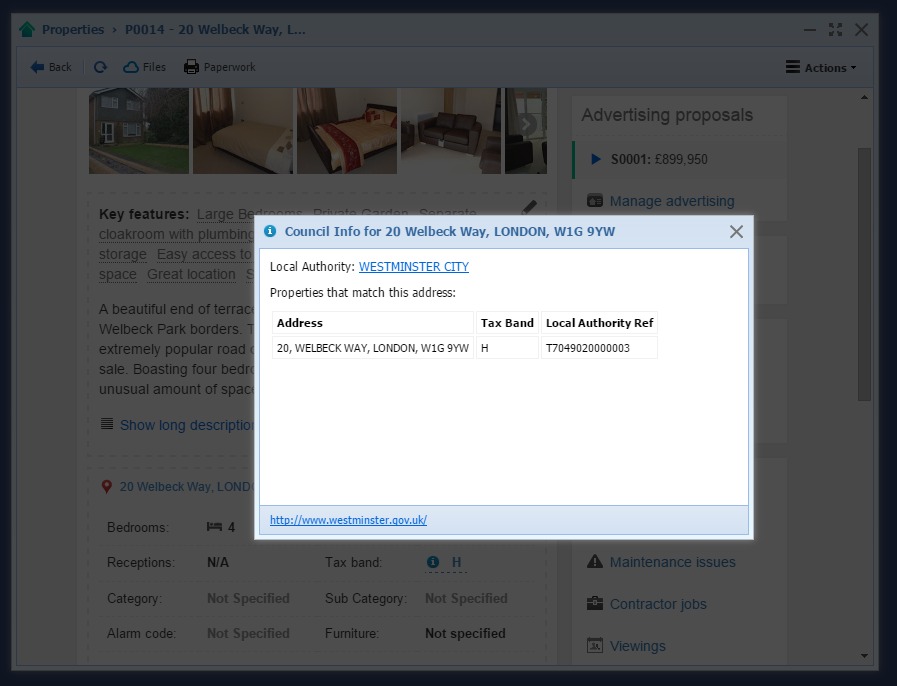897x686 pixels.
Task: Select Maintenance issues in sidebar
Action: click(x=671, y=562)
